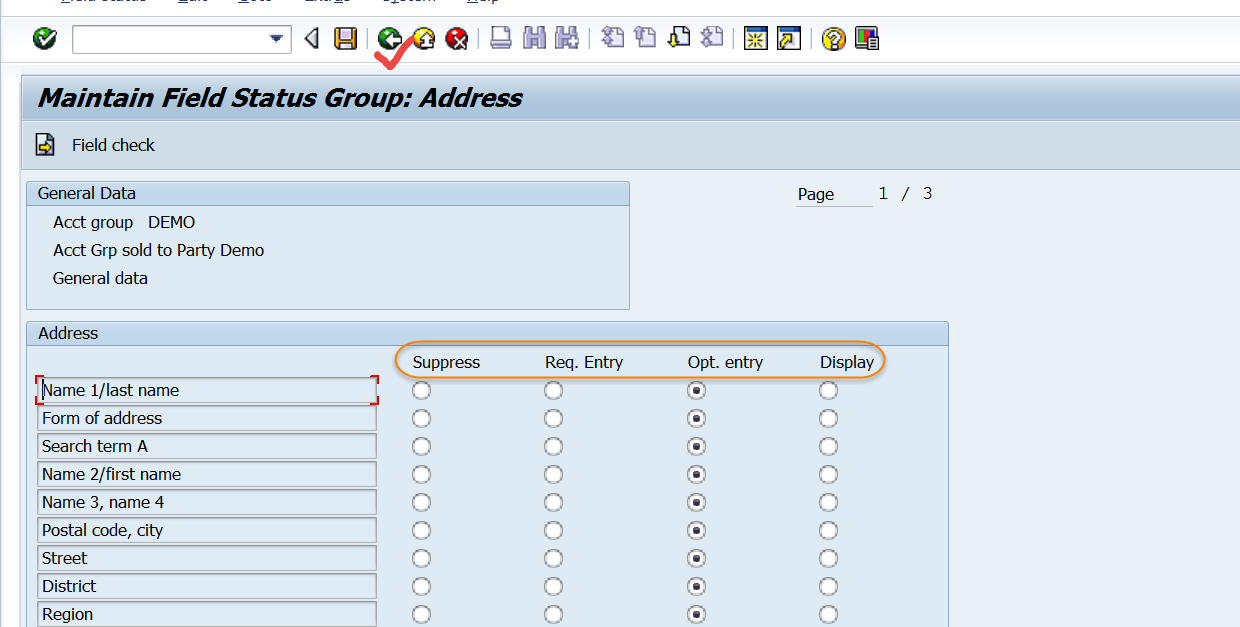Viewport: 1240px width, 627px height.
Task: Open the System menu
Action: [x=409, y=2]
